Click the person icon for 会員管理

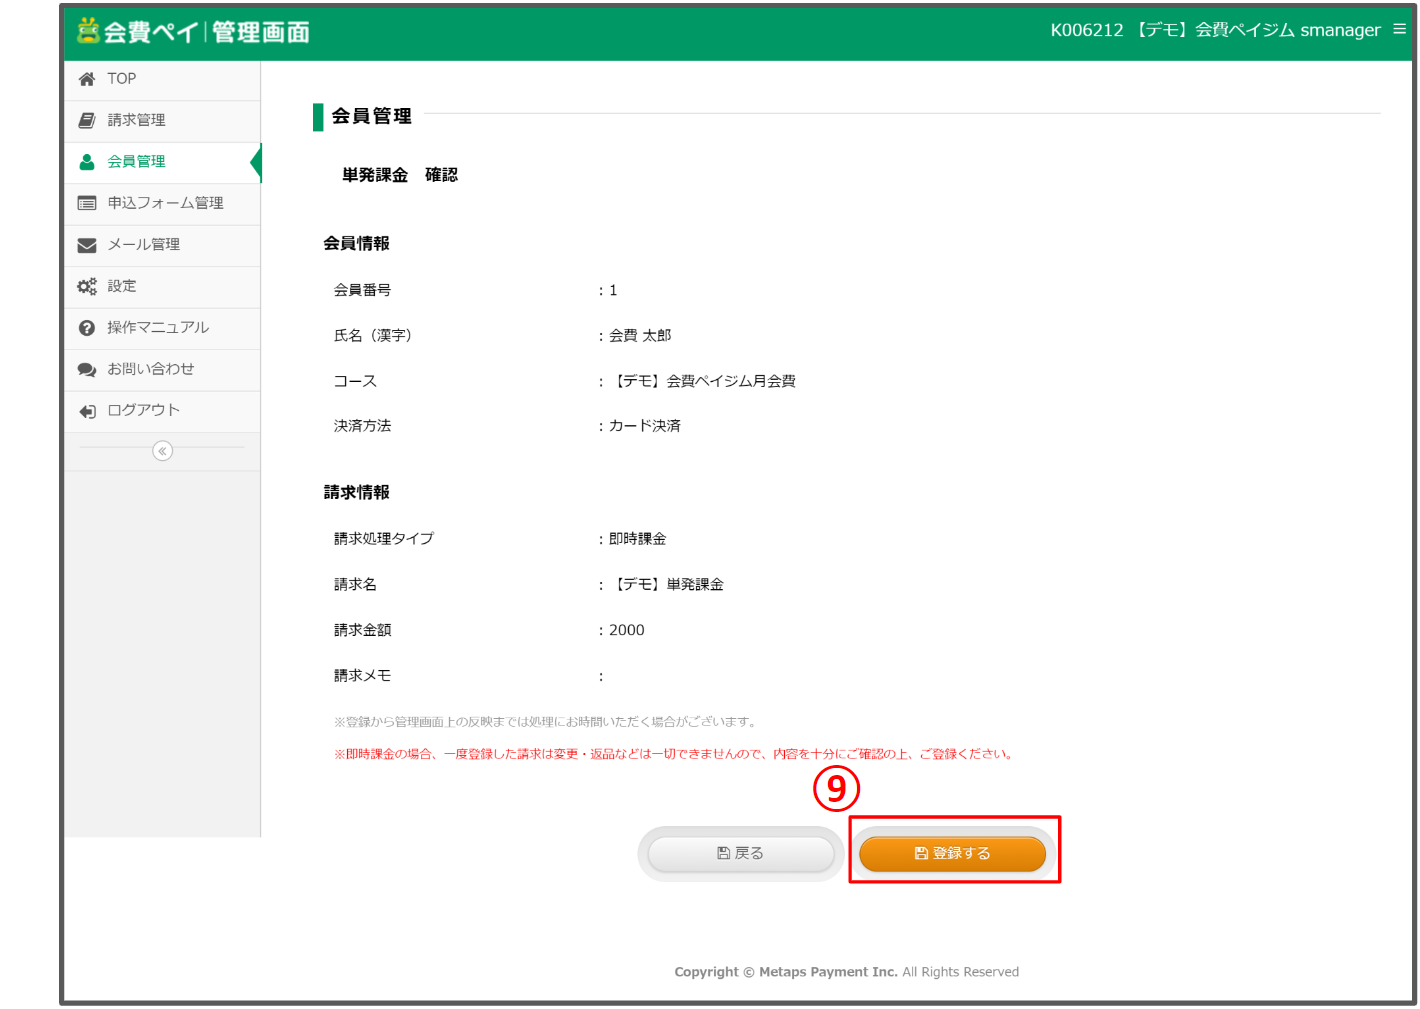point(87,162)
